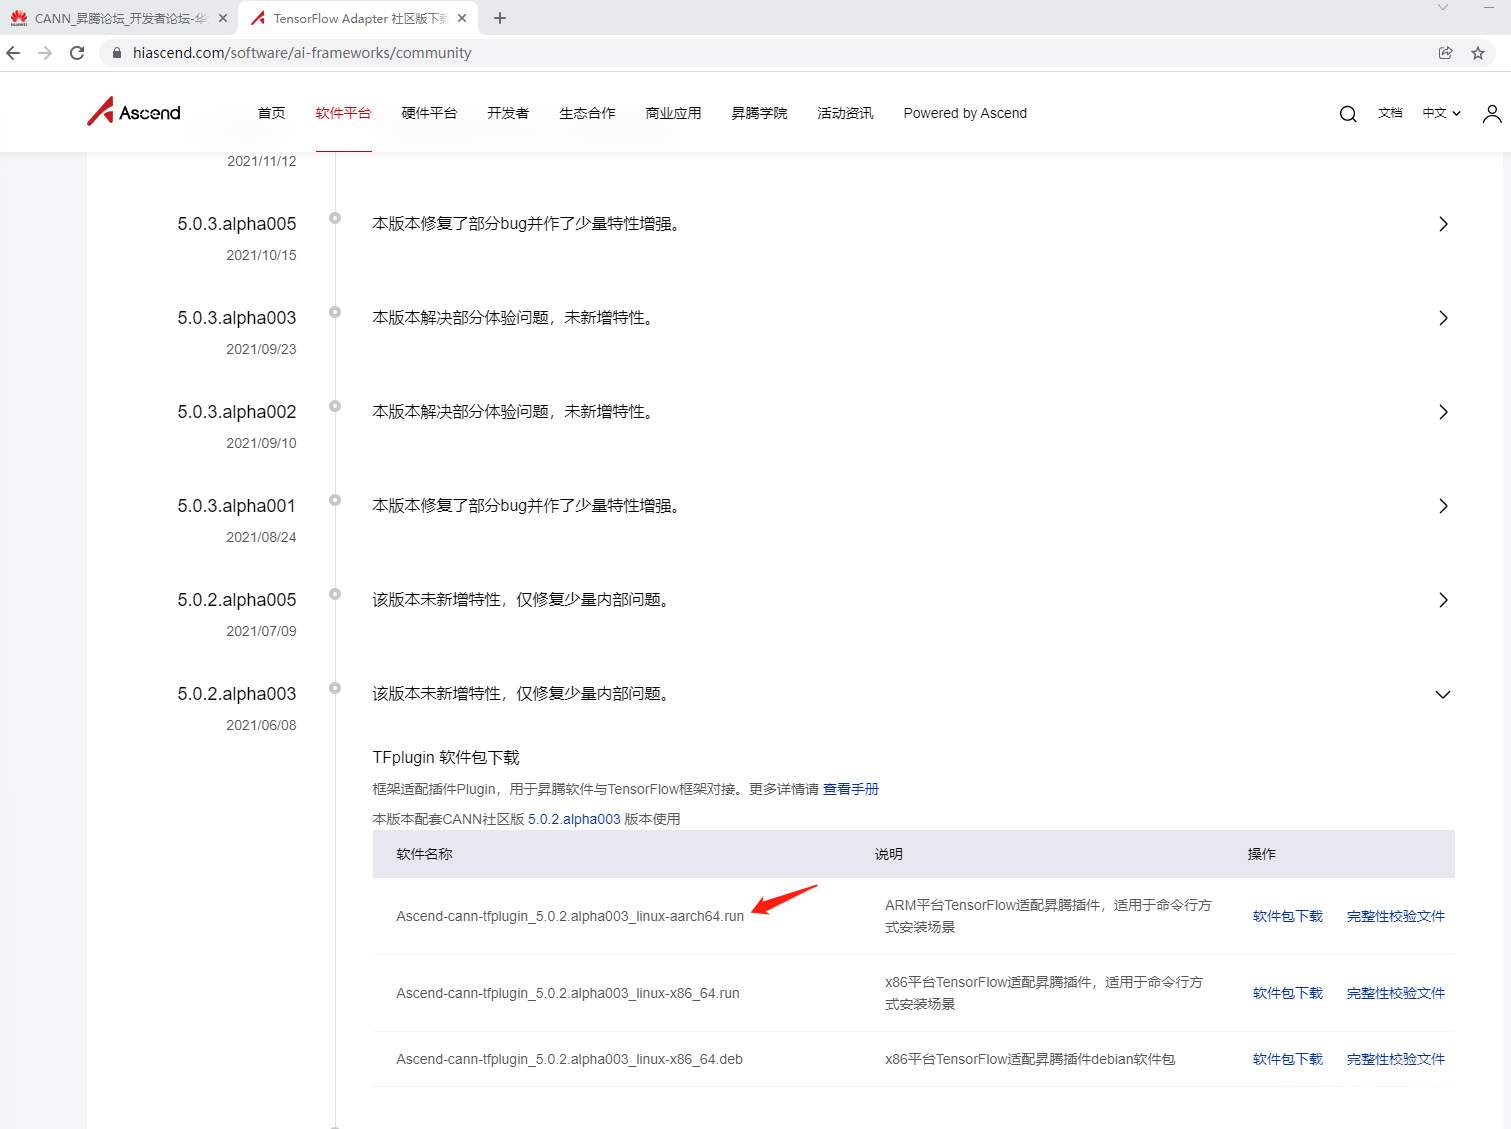1511x1129 pixels.
Task: View site security lock info
Action: tap(117, 53)
